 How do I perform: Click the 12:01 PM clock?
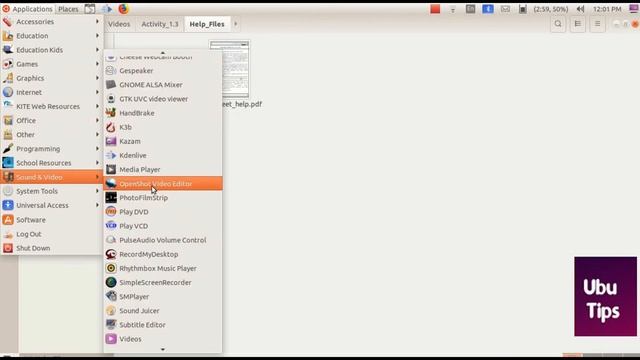[x=607, y=9]
